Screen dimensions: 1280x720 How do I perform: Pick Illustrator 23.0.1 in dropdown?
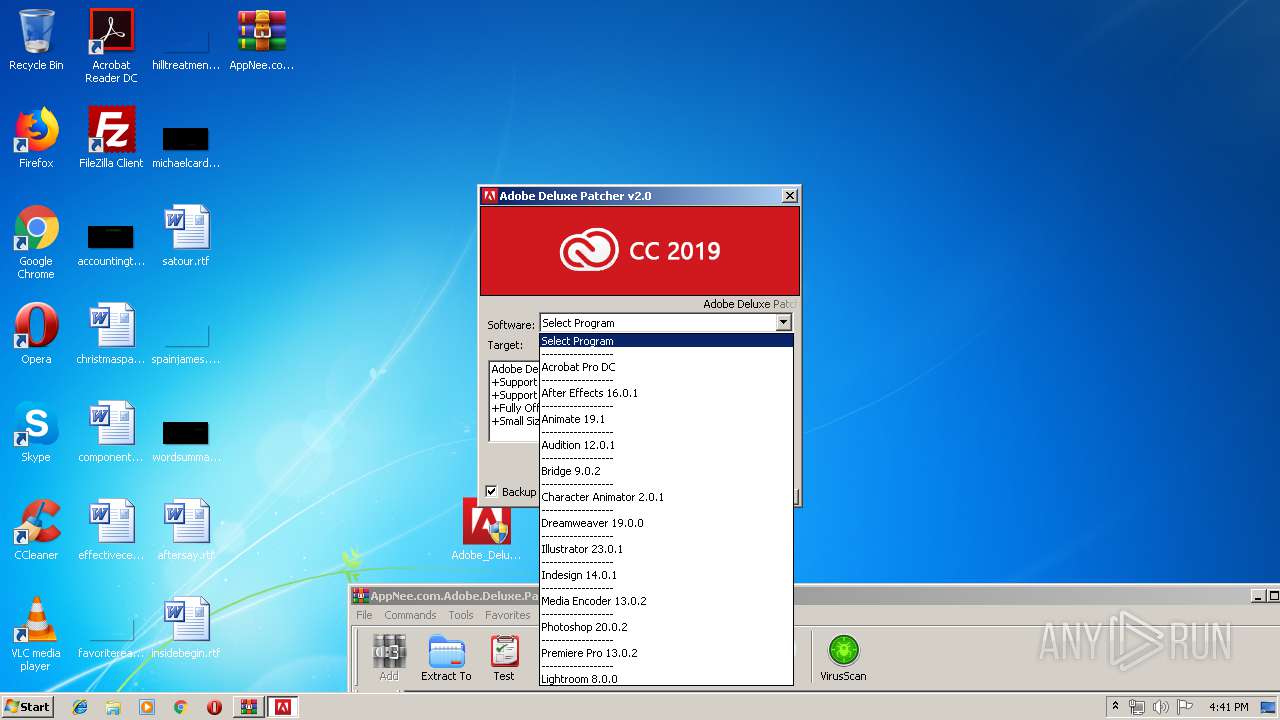pyautogui.click(x=666, y=549)
